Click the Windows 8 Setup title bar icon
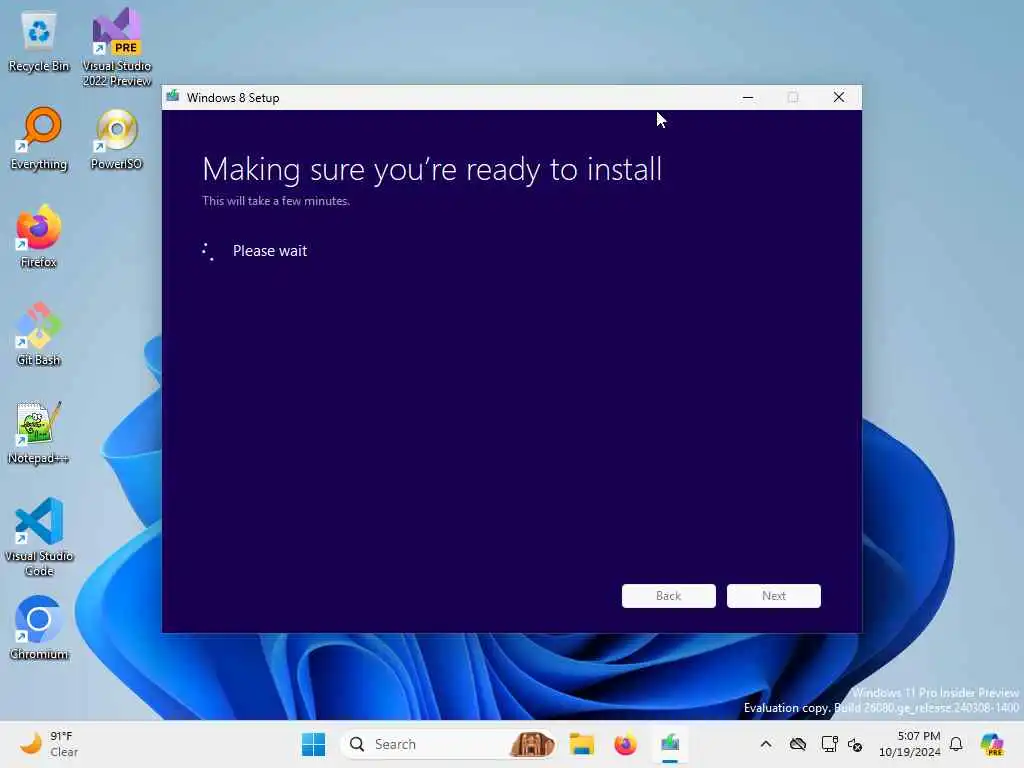The height and width of the screenshot is (768, 1024). (x=173, y=97)
